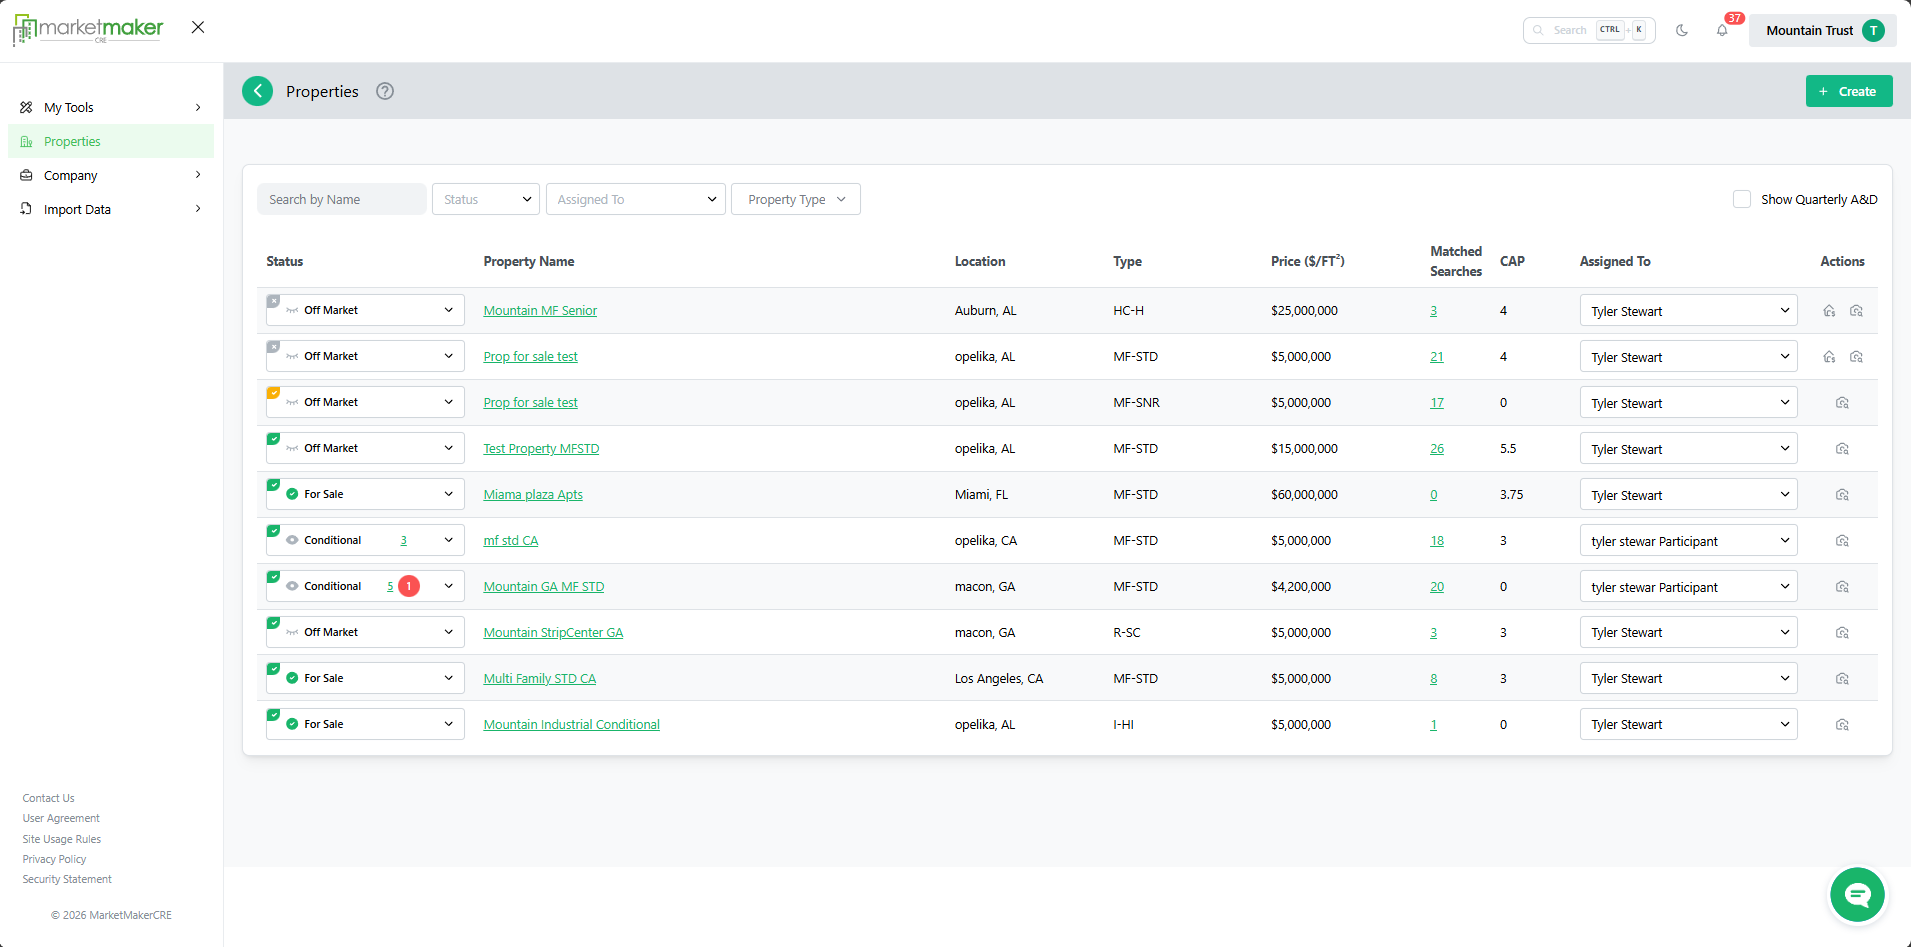Click house-search icon for Miama plaza Apts

pyautogui.click(x=1842, y=495)
